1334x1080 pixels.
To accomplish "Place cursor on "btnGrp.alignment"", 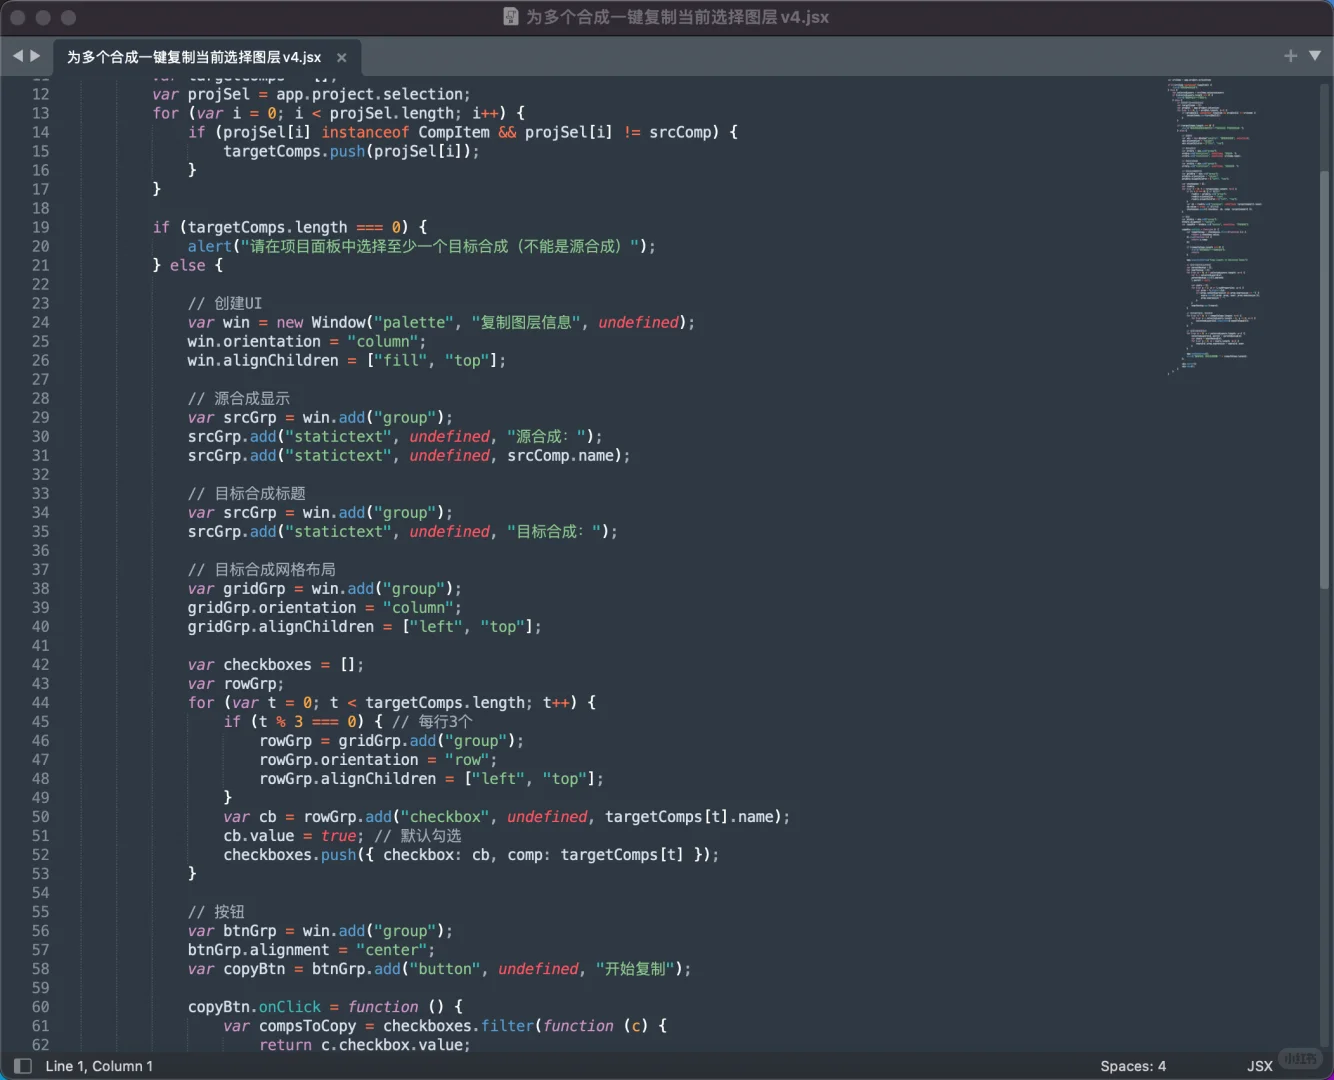I will [258, 949].
